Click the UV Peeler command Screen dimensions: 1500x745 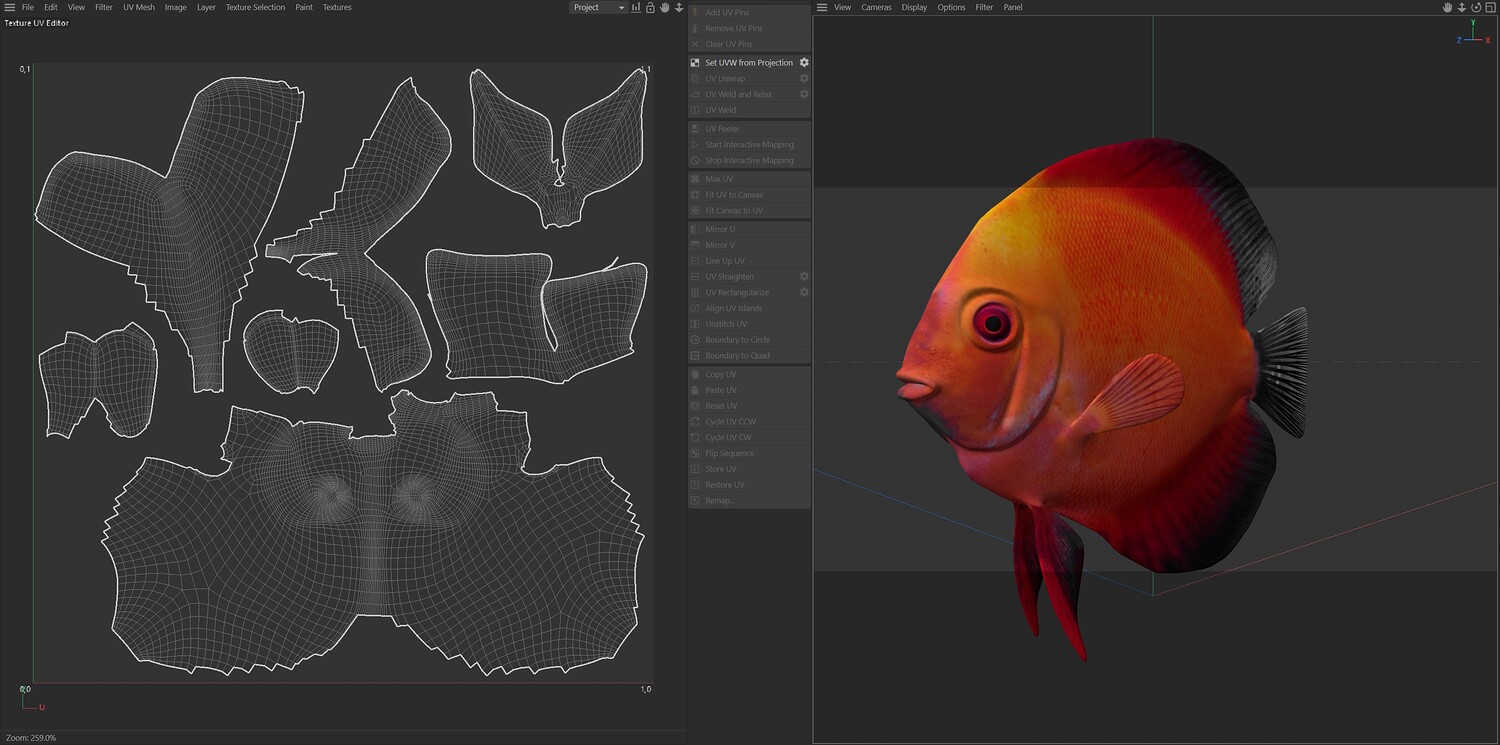coord(749,129)
